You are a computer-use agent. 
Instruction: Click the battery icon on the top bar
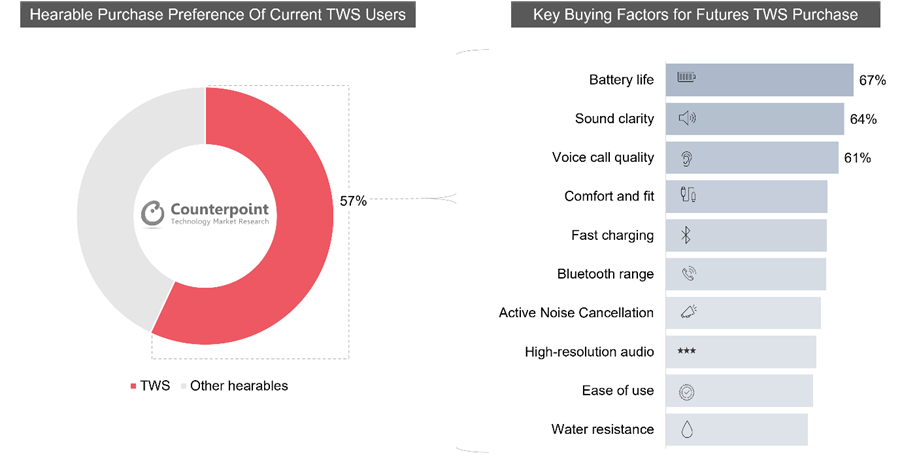tap(688, 79)
